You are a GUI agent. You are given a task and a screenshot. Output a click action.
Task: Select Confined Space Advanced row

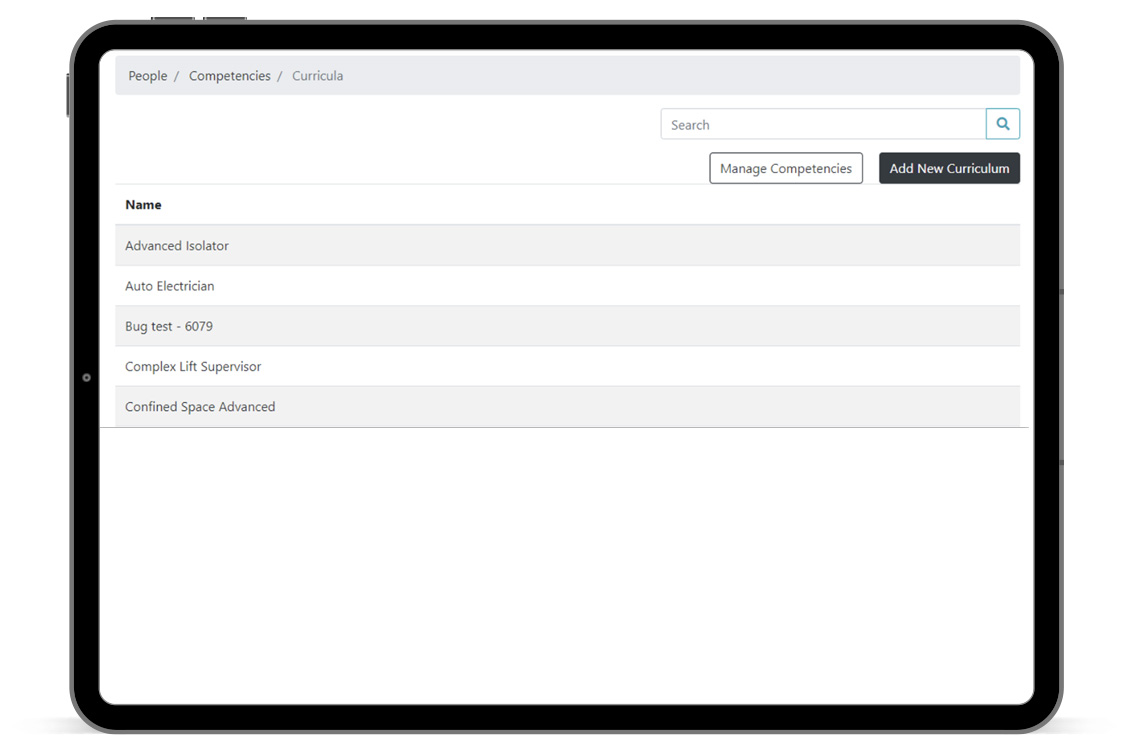point(567,407)
